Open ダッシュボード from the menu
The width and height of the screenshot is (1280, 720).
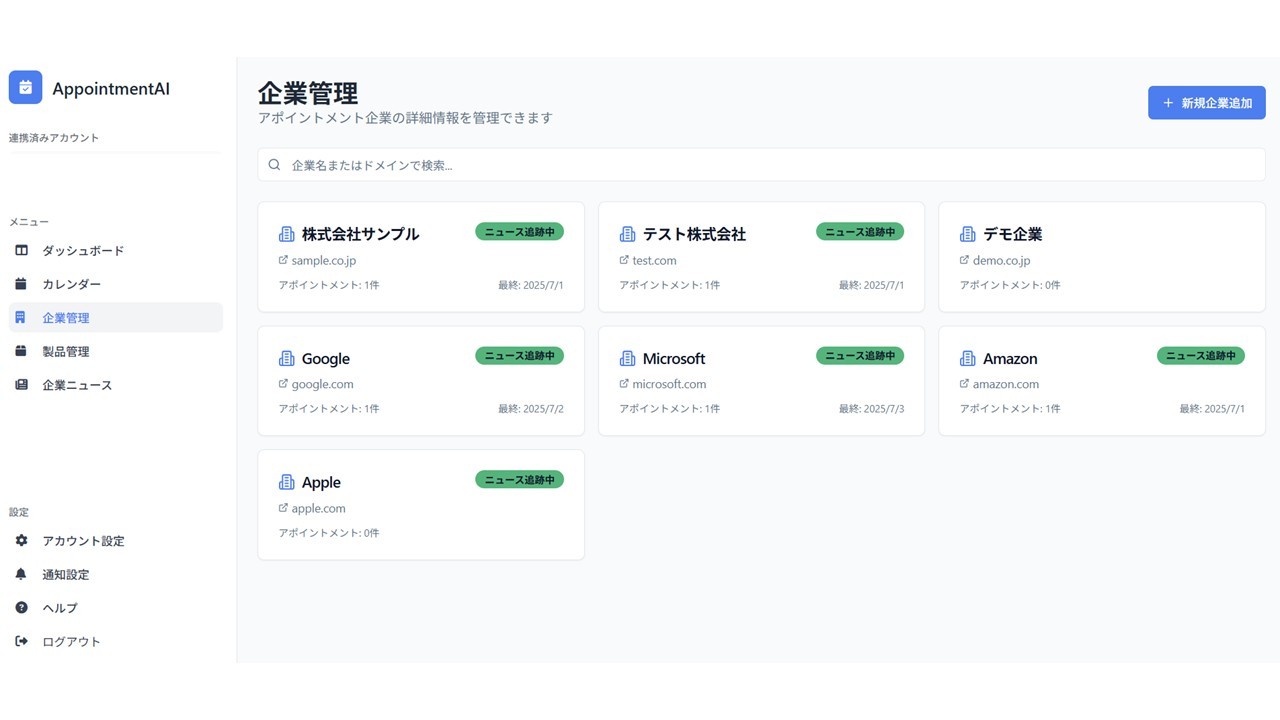pyautogui.click(x=116, y=251)
